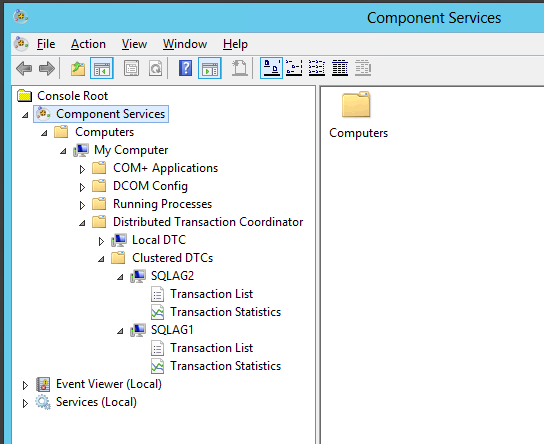Open the Window menu

[185, 44]
